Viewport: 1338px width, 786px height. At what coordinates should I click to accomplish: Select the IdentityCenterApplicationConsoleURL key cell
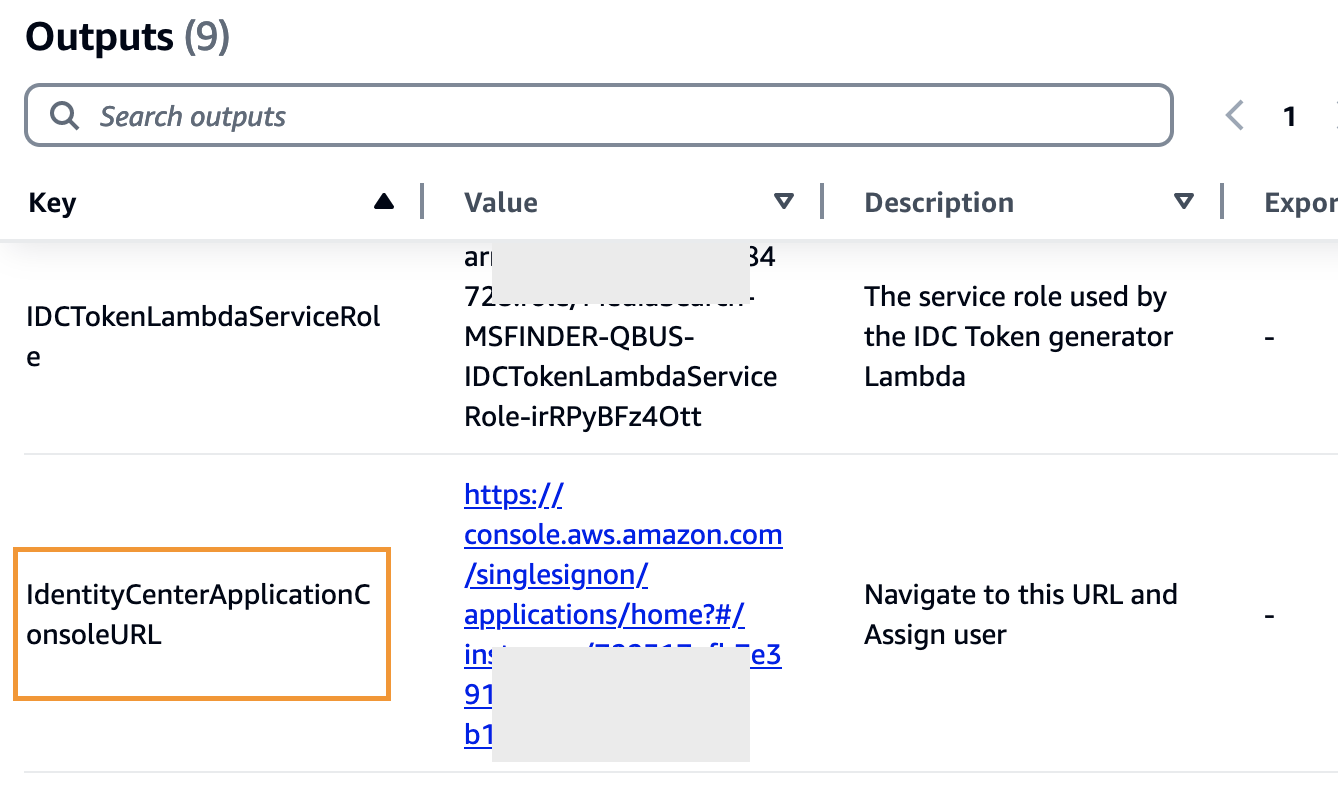(x=198, y=615)
